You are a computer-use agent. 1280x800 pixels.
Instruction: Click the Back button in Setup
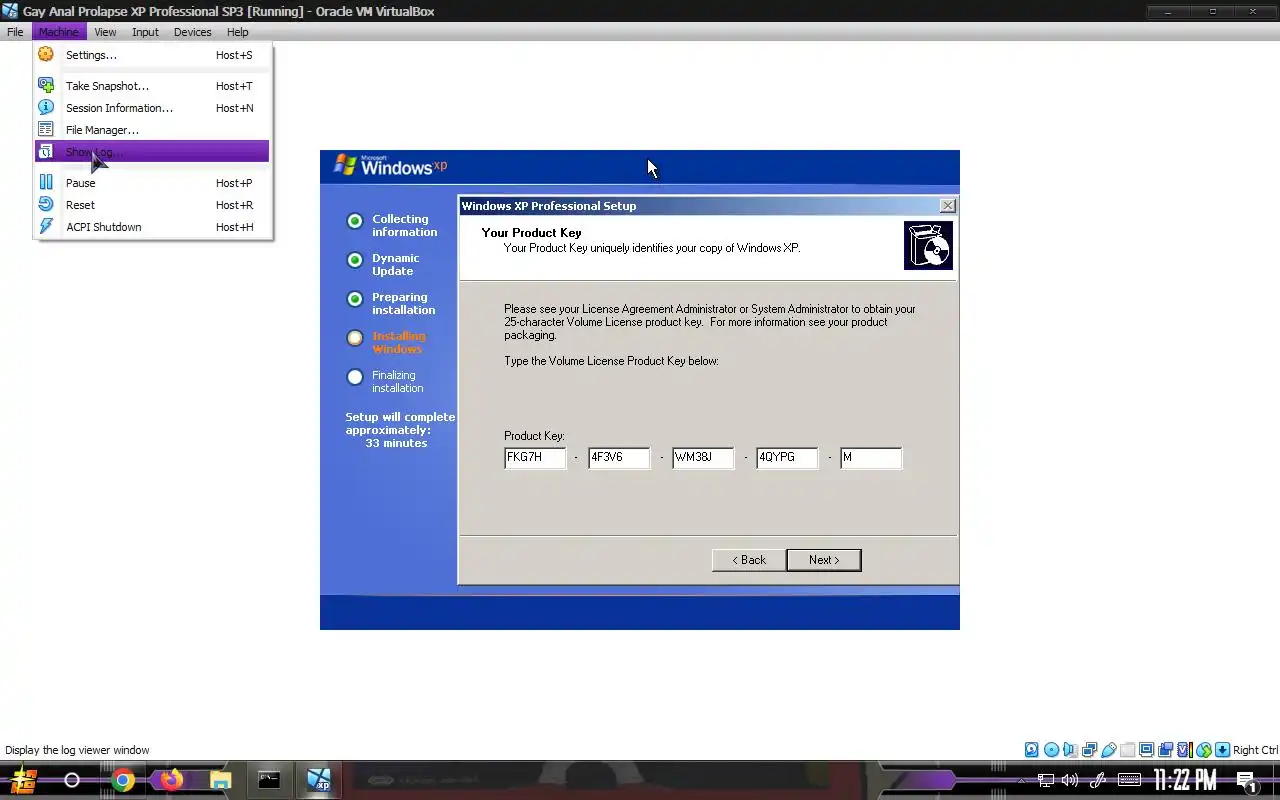(749, 560)
